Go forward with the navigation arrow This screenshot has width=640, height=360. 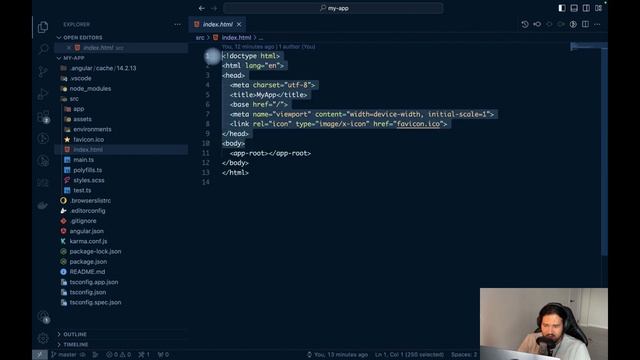pyautogui.click(x=214, y=8)
